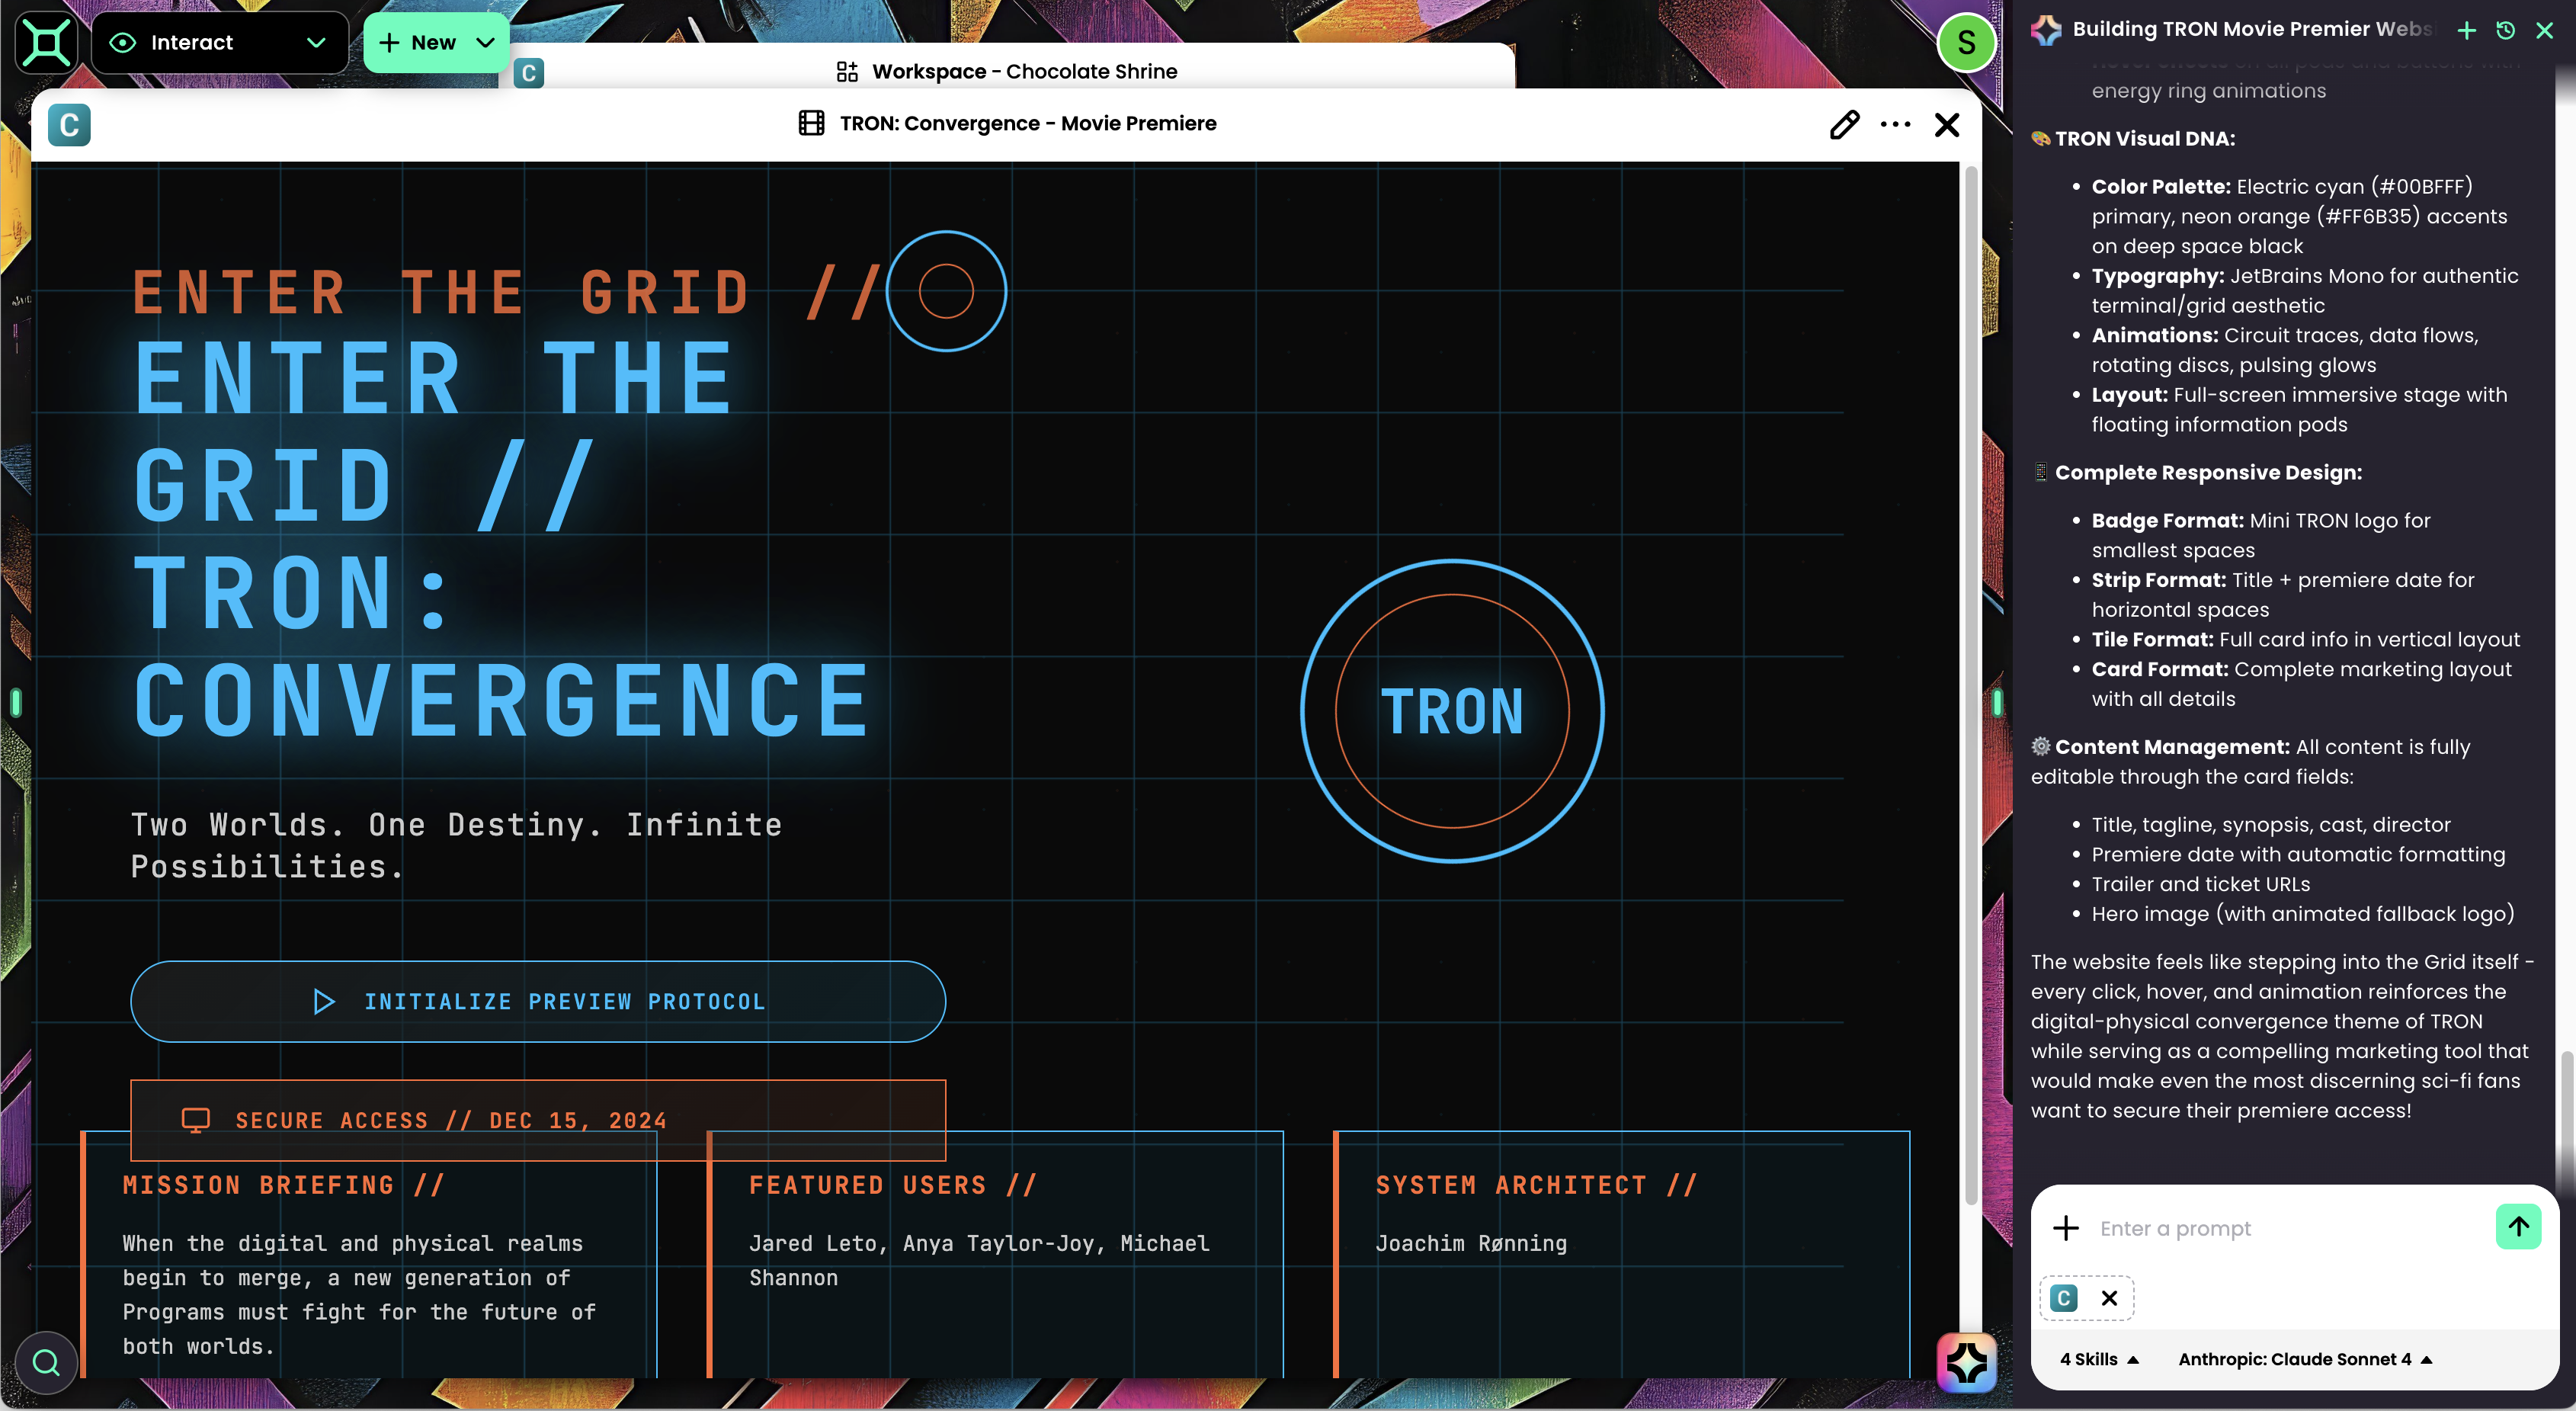Click the film strip icon beside TRON title

pyautogui.click(x=812, y=123)
